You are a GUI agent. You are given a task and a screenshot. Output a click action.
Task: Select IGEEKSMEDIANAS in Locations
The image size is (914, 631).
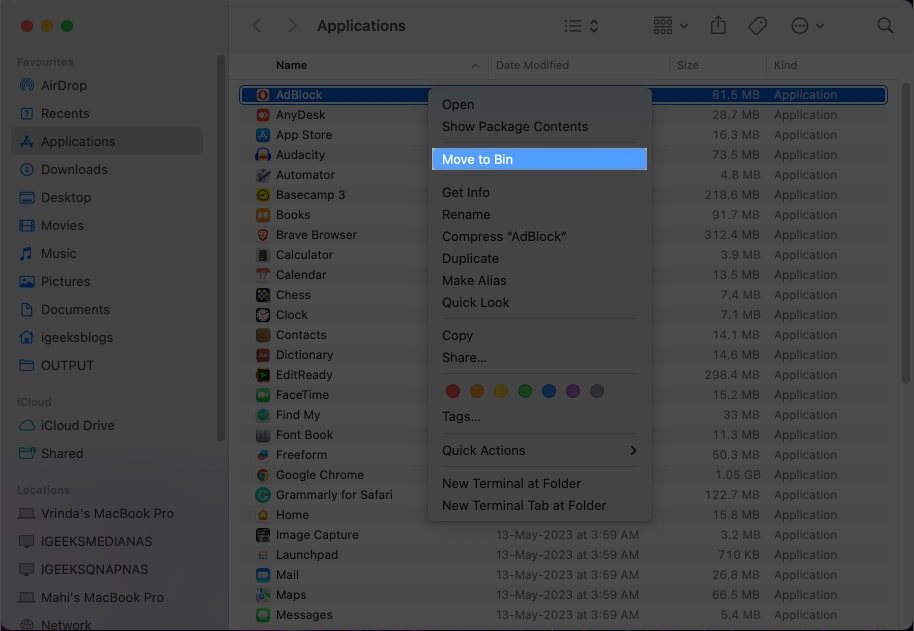(x=107, y=541)
